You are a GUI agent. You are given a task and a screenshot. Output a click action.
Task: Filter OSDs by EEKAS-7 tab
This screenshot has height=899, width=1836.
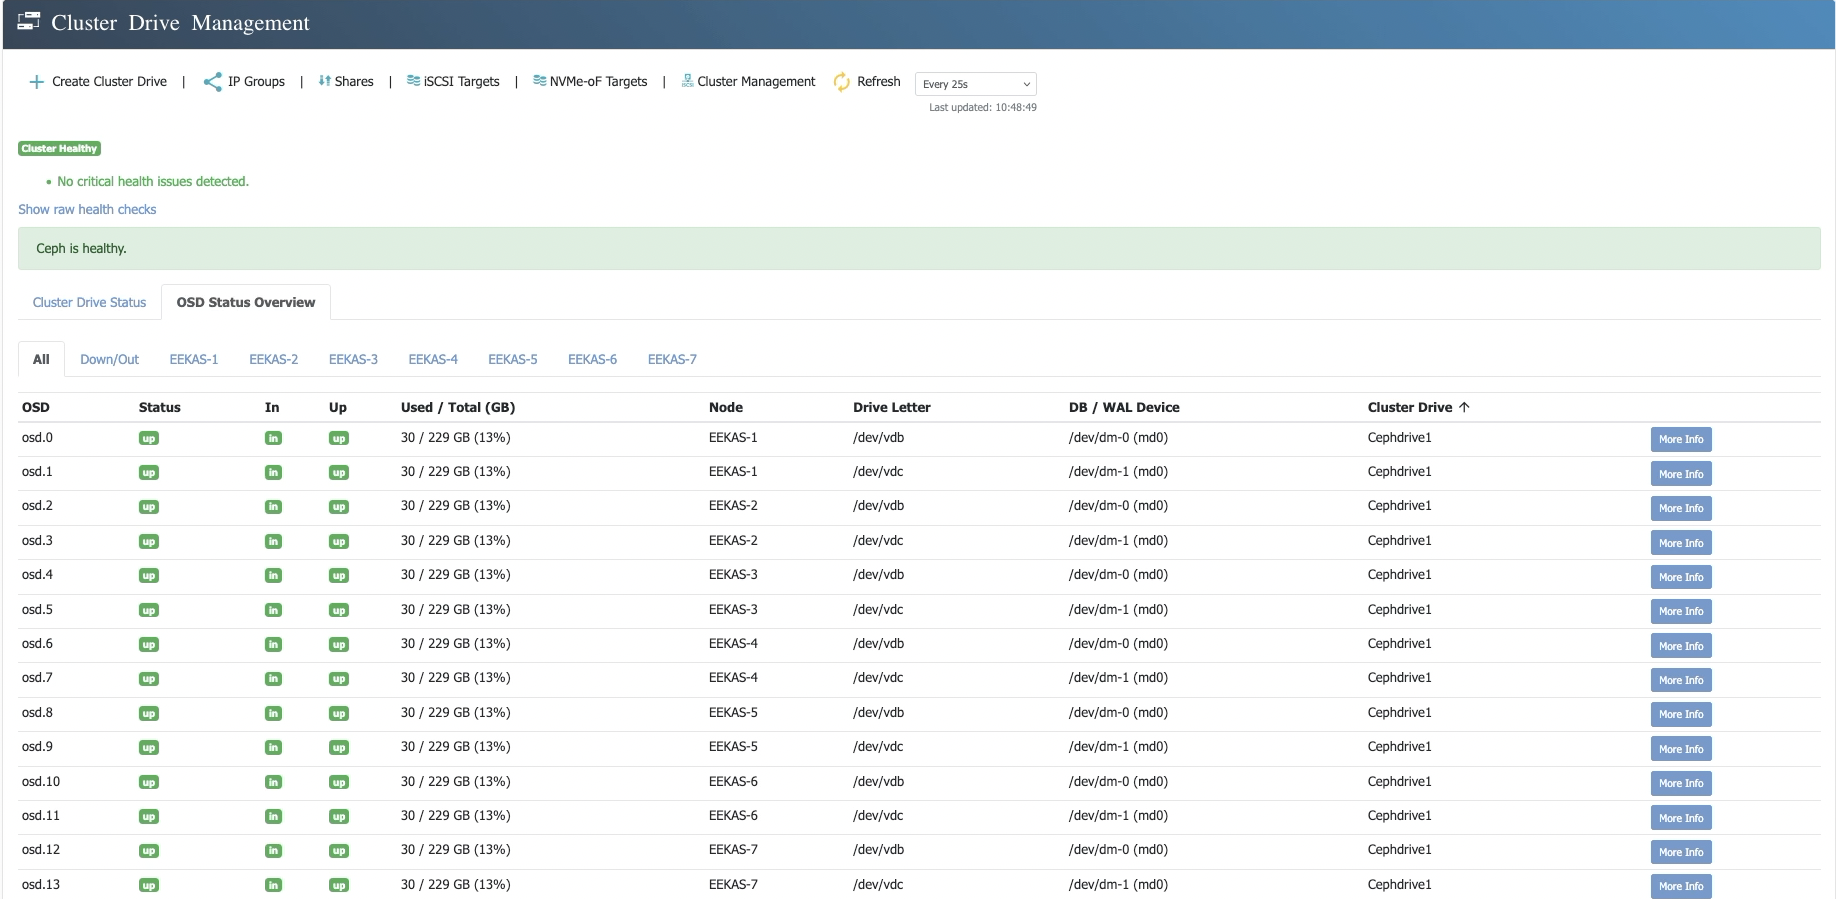(672, 359)
